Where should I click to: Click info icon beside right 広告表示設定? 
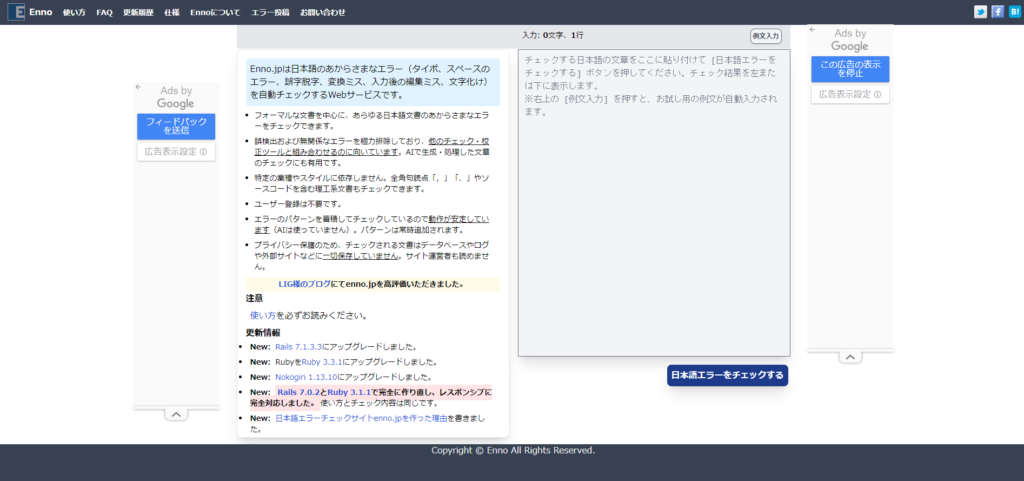[x=877, y=95]
